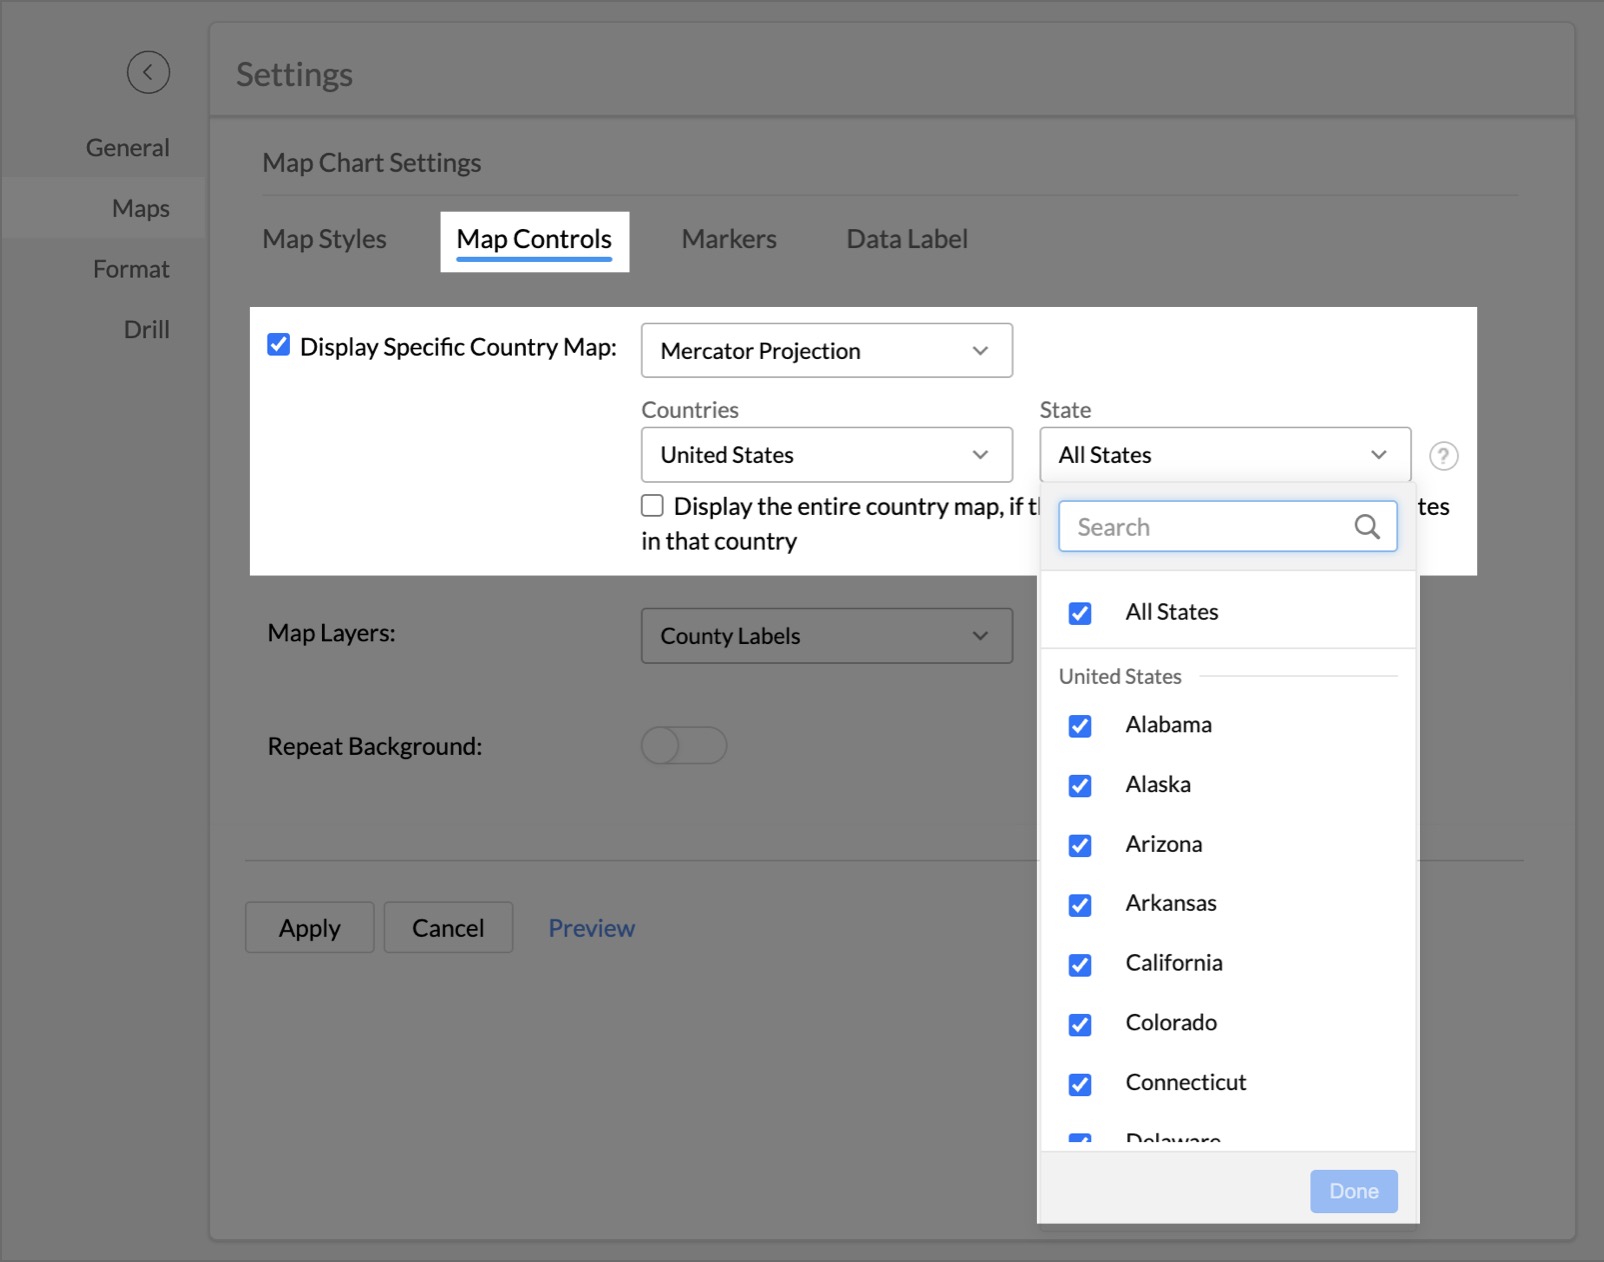The height and width of the screenshot is (1262, 1604).
Task: Click the Preview link
Action: 591,929
